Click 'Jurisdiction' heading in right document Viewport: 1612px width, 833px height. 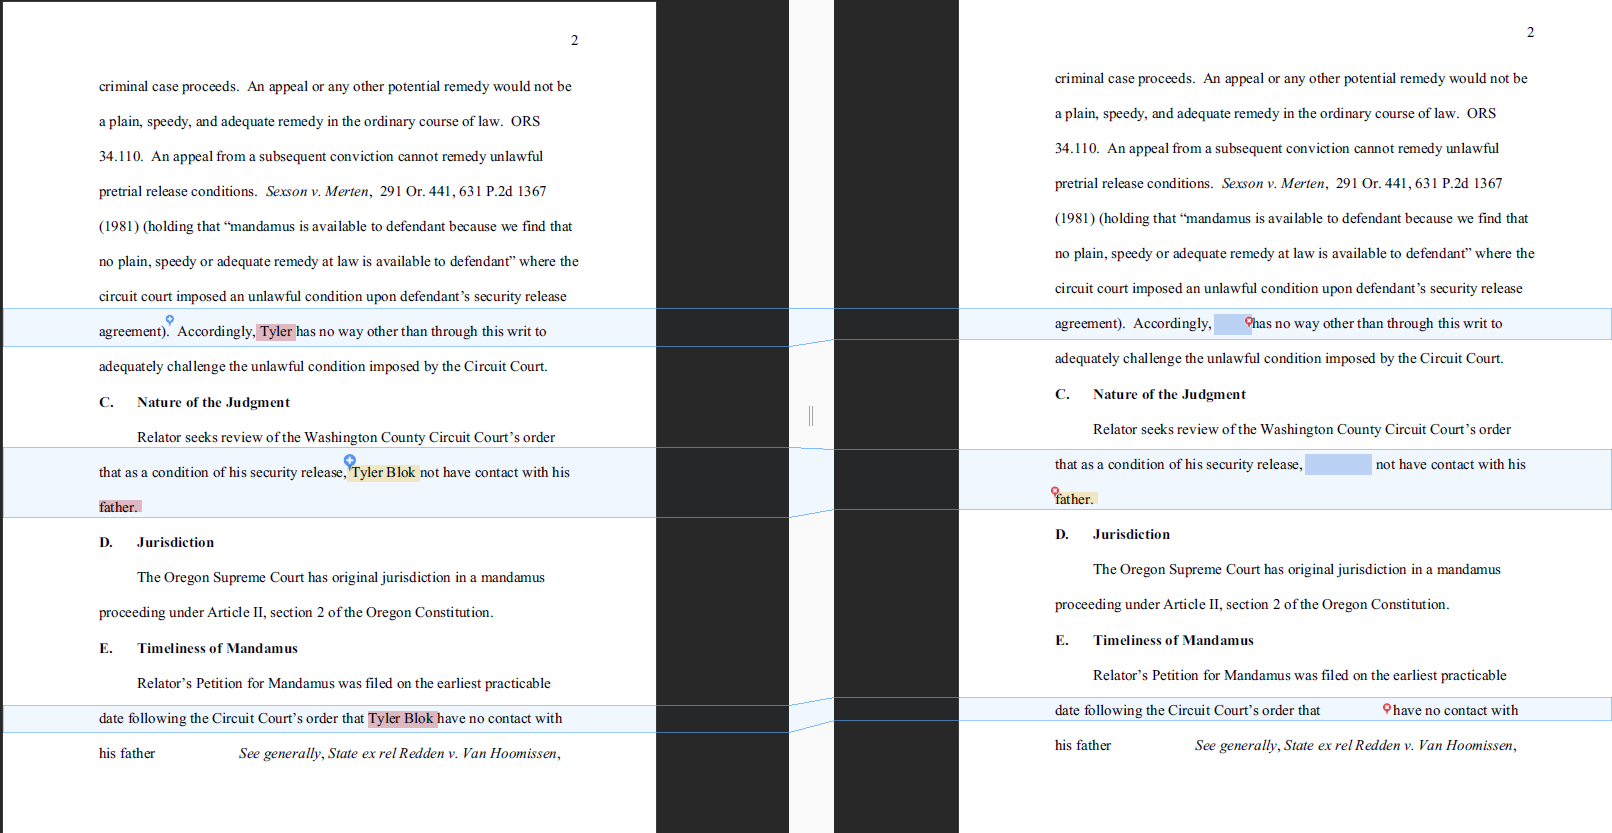[1131, 534]
